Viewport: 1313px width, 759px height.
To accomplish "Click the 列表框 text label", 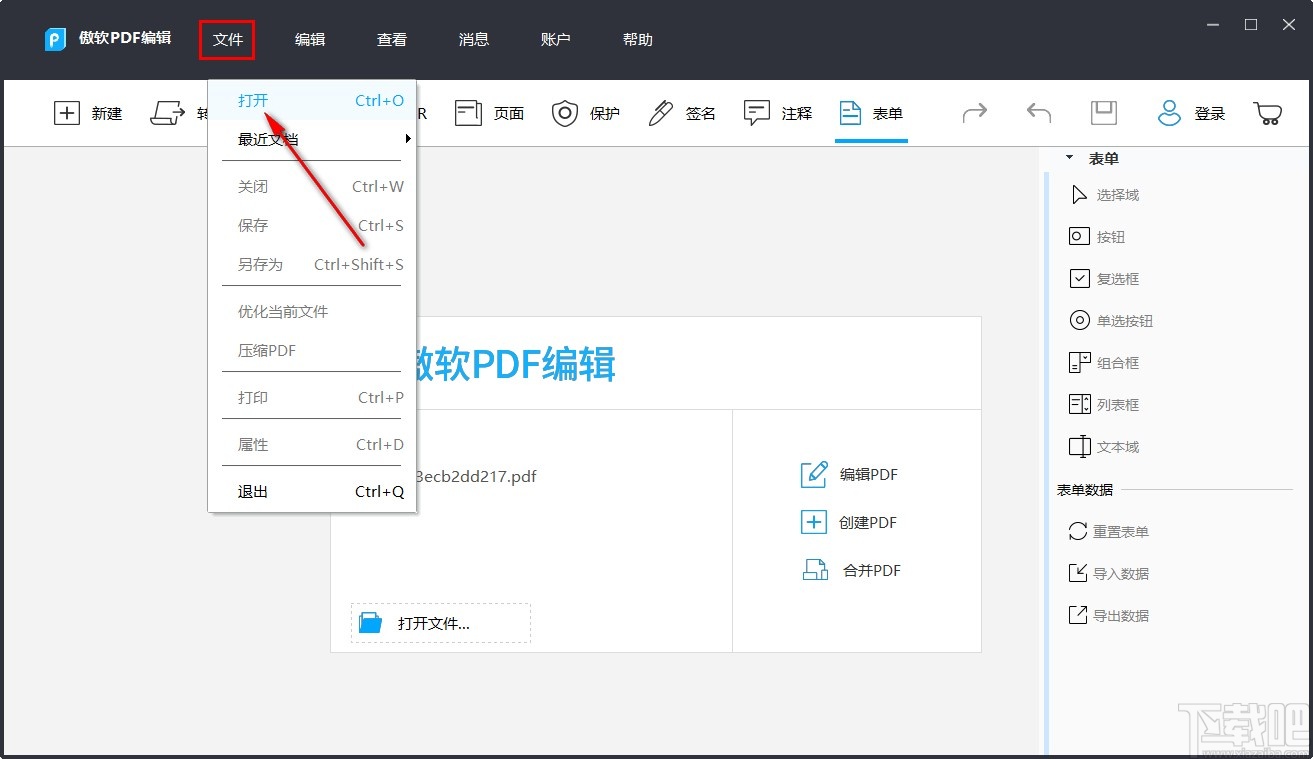I will coord(1118,406).
